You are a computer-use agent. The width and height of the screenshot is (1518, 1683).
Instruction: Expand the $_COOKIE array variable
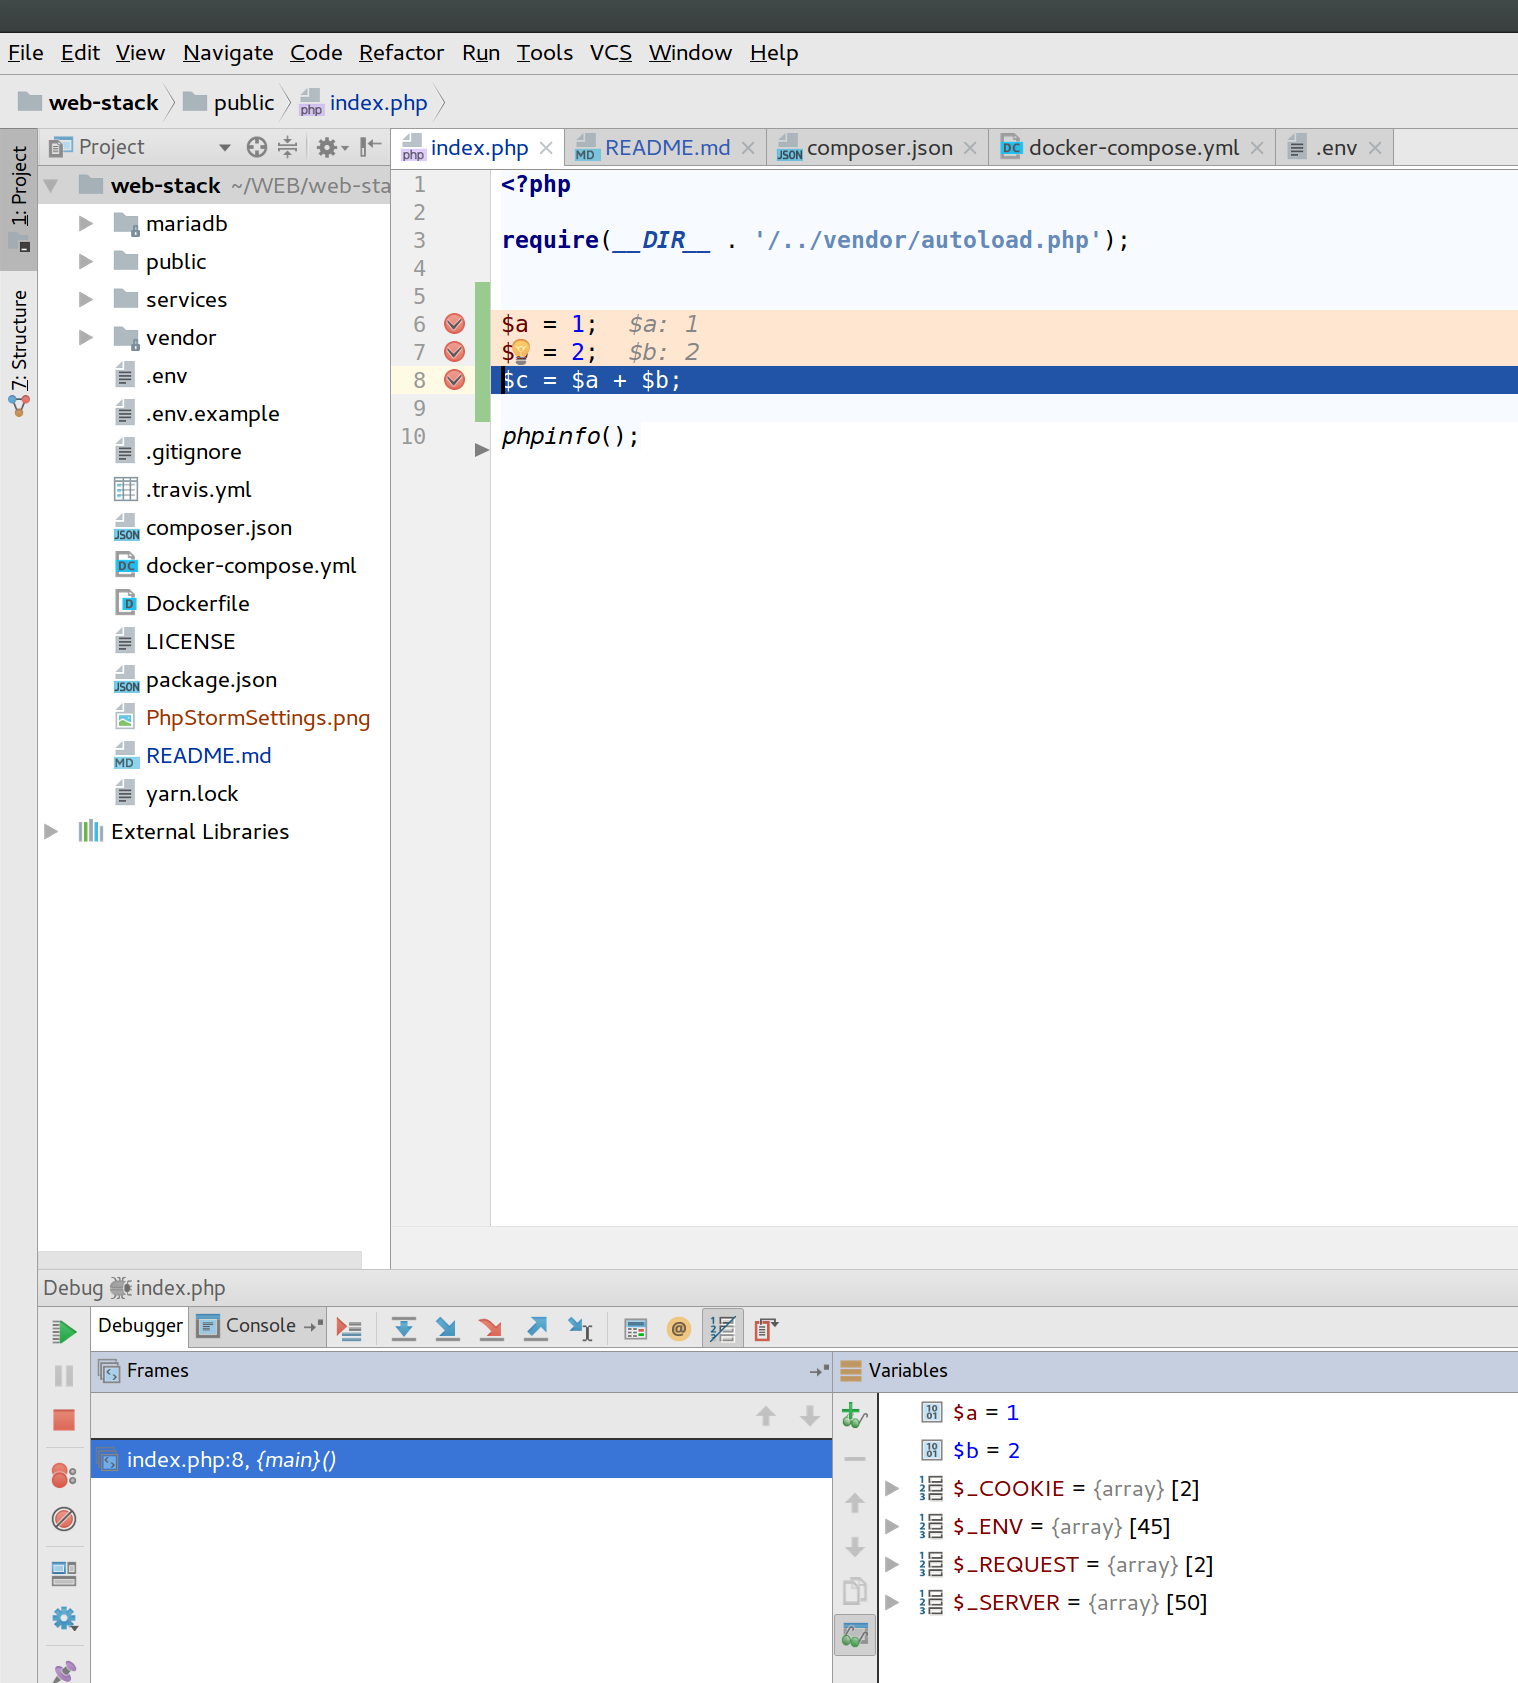pyautogui.click(x=892, y=1488)
